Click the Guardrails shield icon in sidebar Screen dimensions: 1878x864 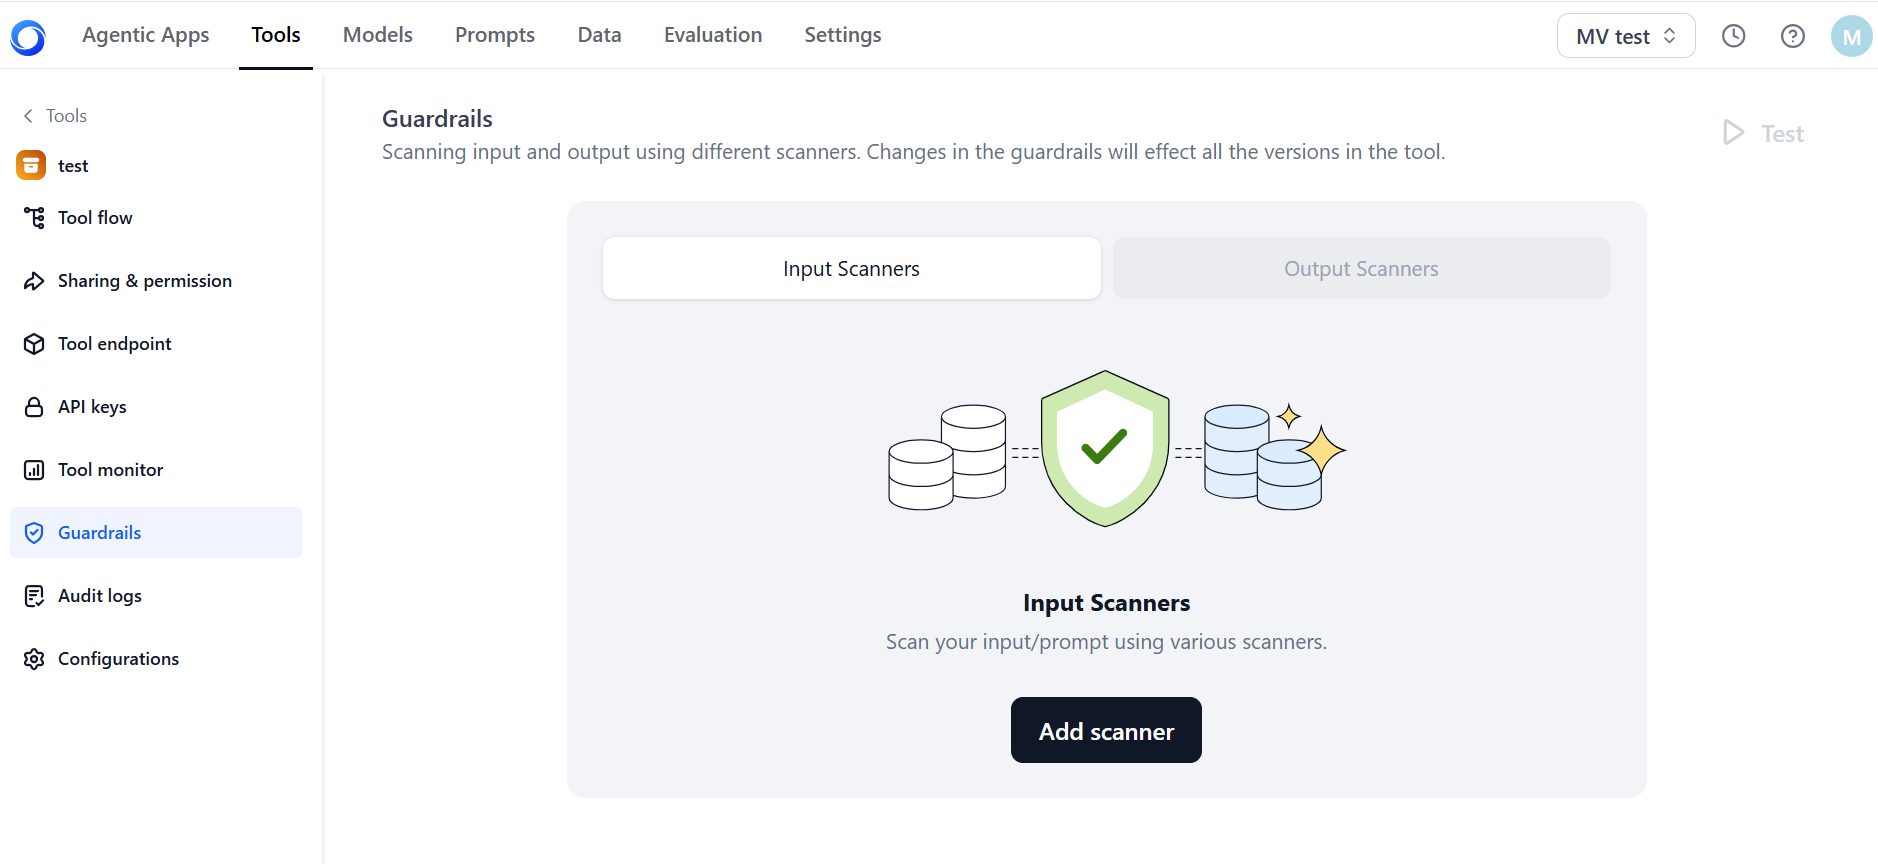point(34,533)
